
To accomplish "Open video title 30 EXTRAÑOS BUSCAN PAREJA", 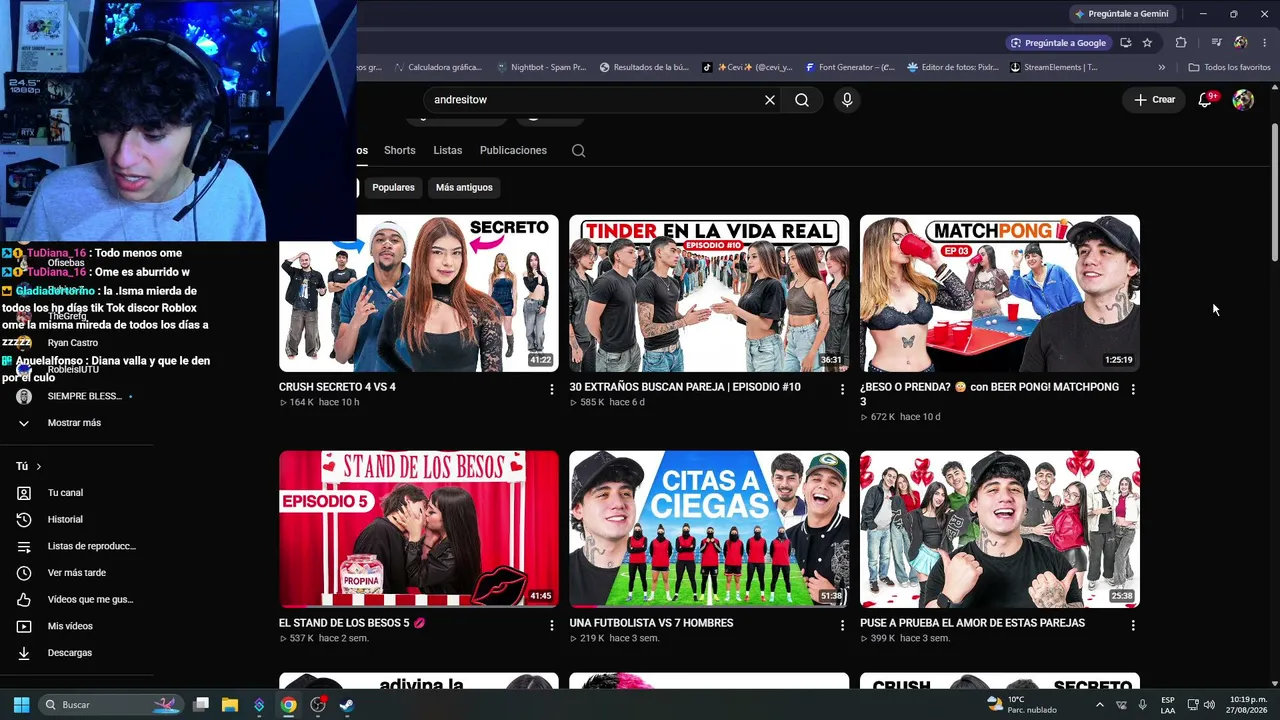I will pos(685,387).
